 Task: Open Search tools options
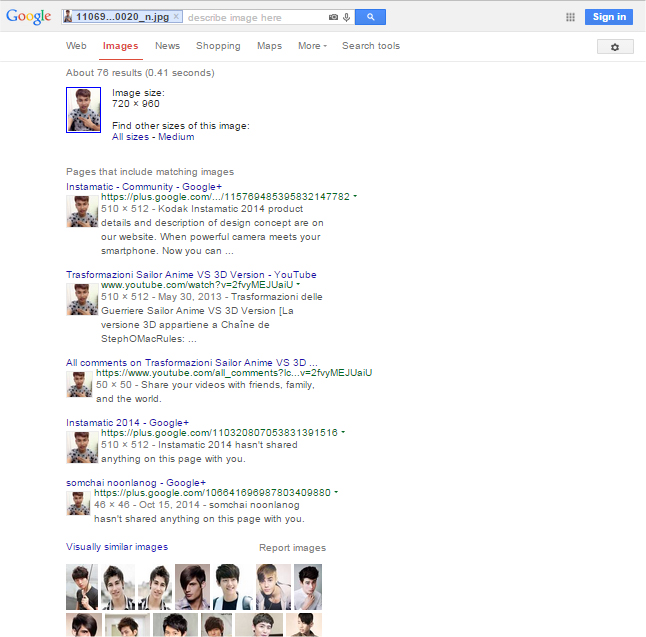point(371,46)
